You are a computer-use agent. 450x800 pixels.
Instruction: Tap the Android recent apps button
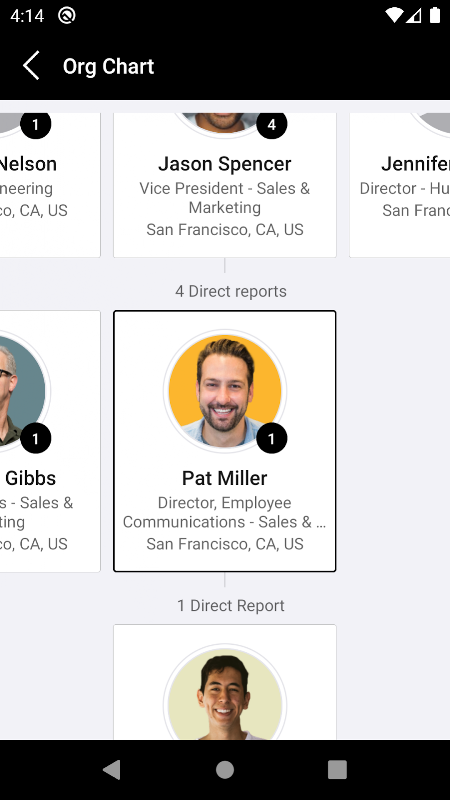coord(337,769)
